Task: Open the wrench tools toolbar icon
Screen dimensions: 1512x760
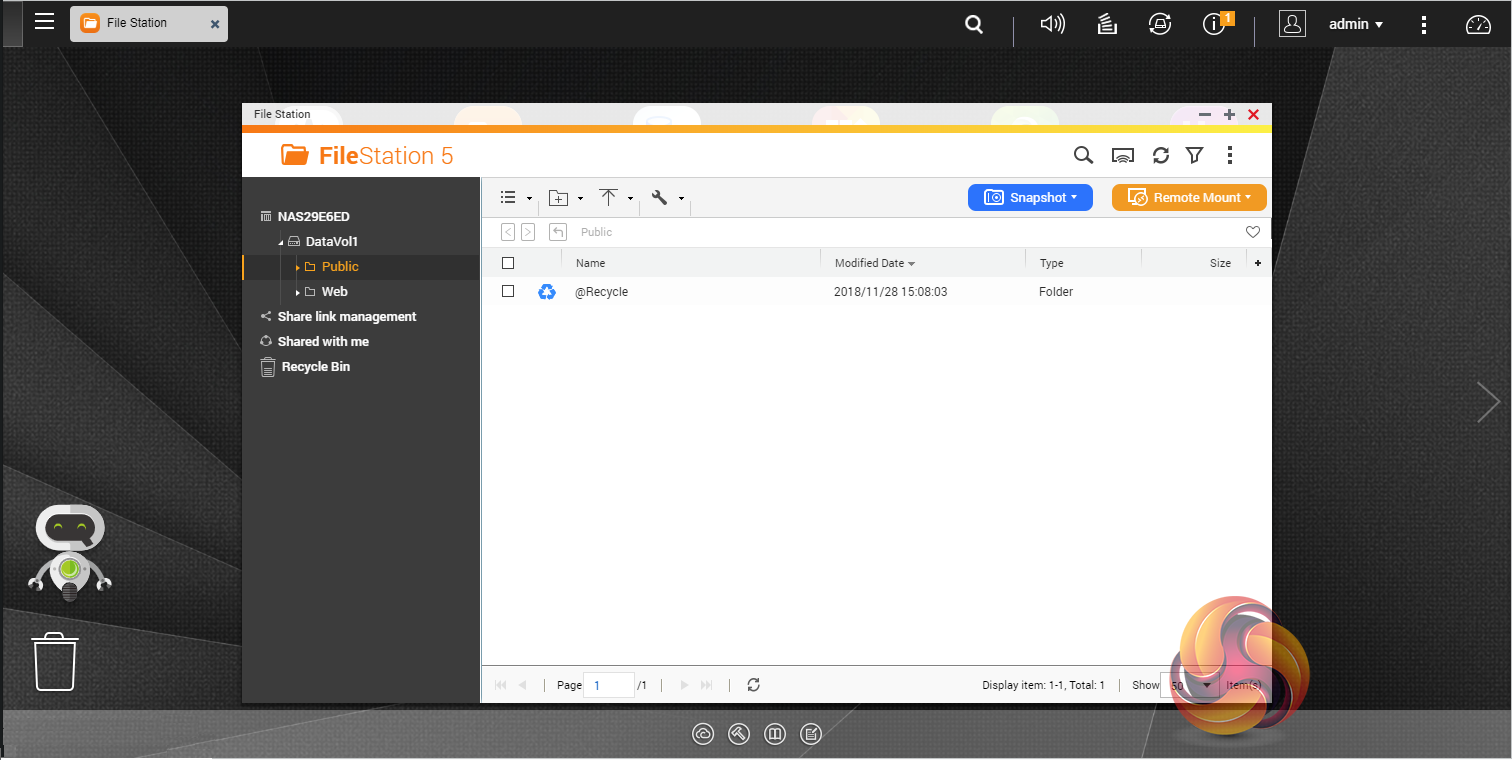Action: pos(659,198)
